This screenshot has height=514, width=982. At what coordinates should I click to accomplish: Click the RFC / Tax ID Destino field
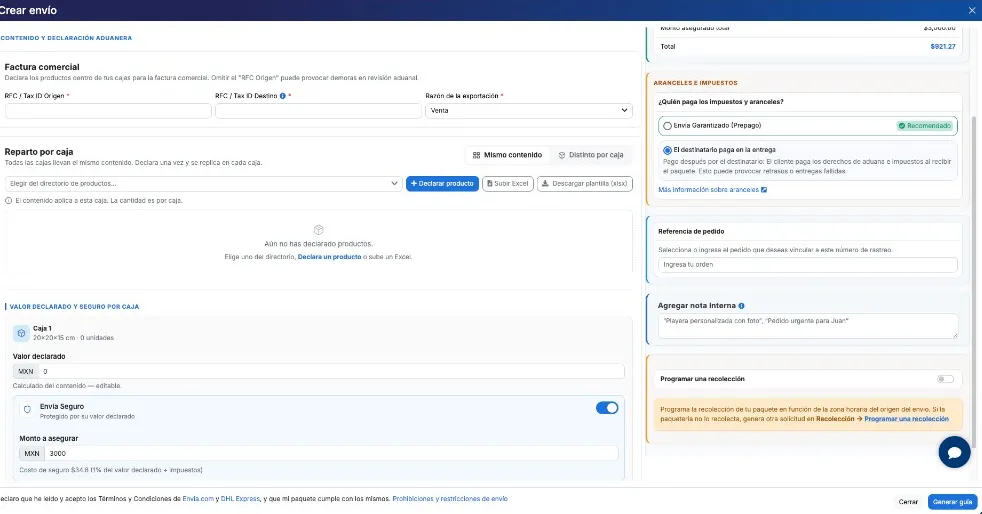[x=318, y=111]
